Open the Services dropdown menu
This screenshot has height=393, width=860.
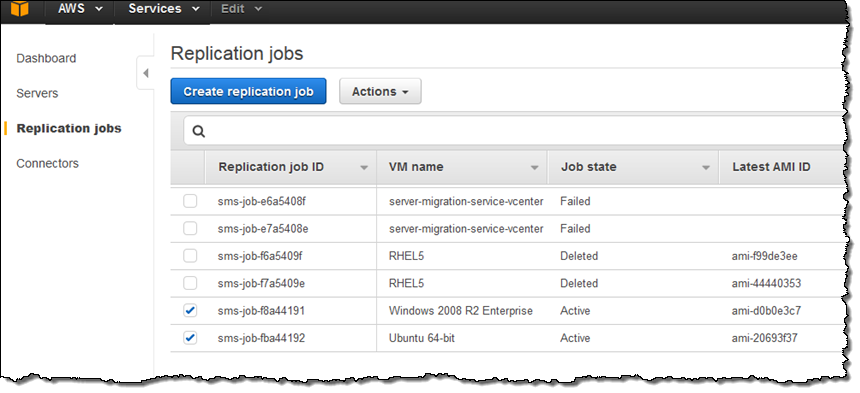[163, 9]
